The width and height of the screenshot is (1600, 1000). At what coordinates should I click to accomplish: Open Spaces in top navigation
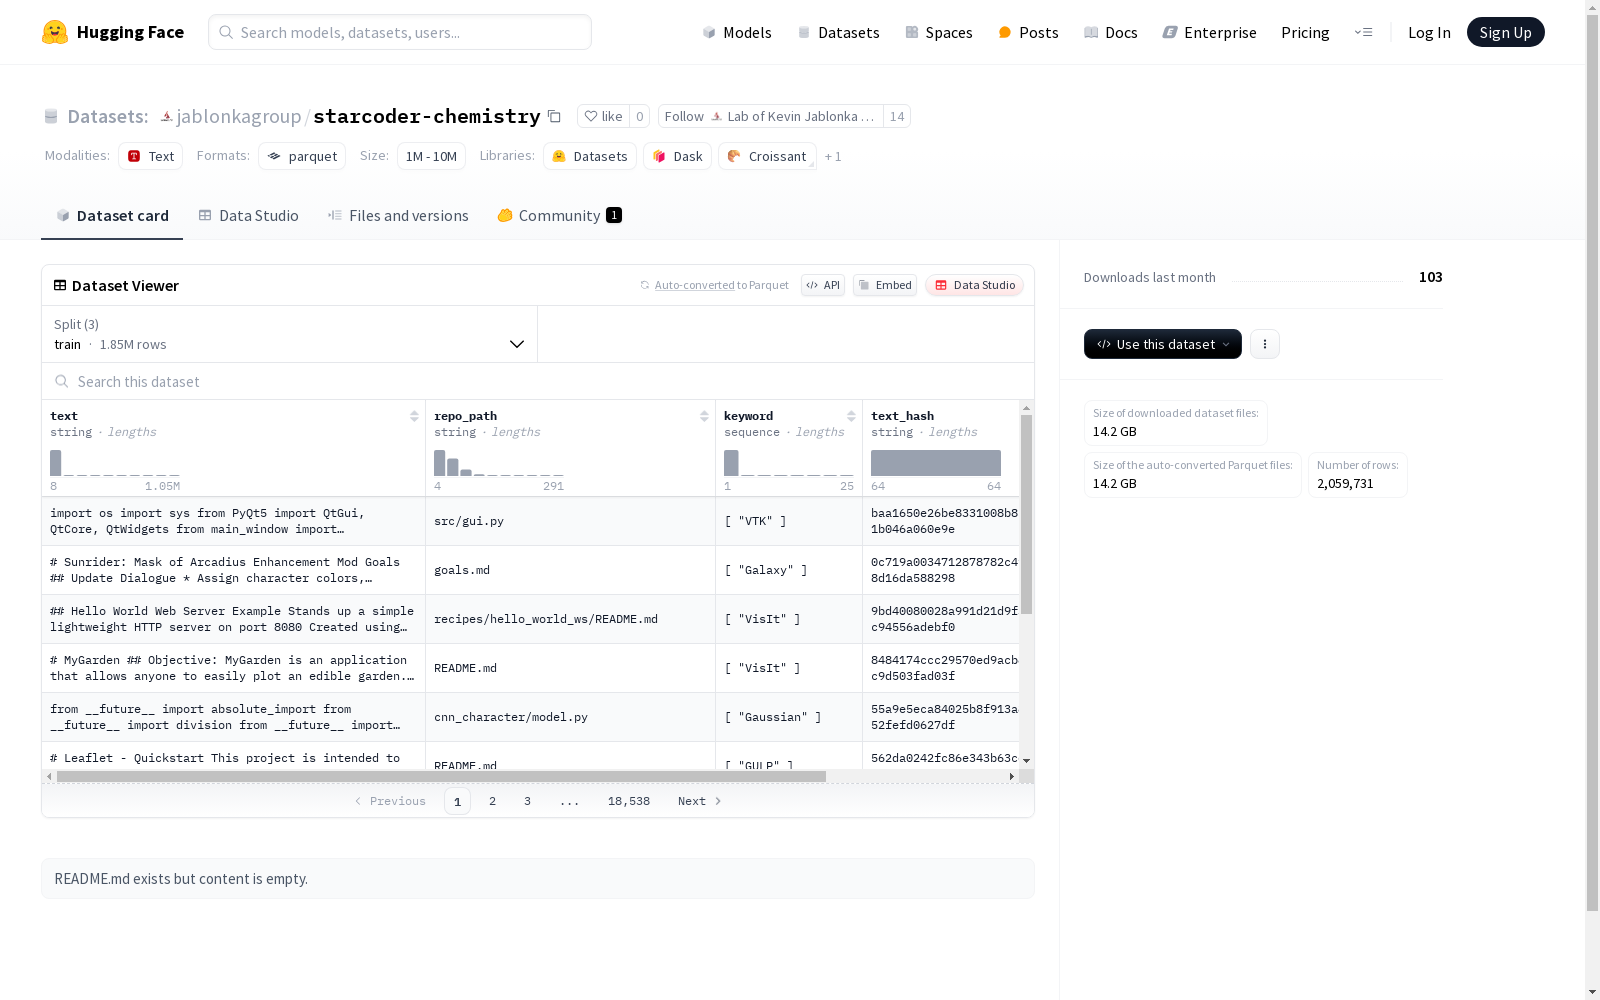click(939, 32)
